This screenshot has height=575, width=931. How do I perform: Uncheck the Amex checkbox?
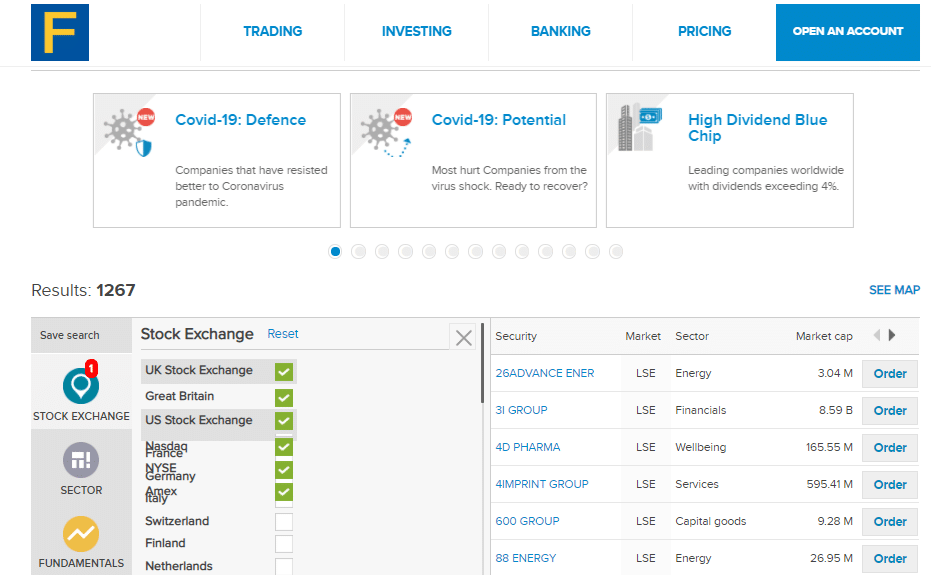coord(284,491)
